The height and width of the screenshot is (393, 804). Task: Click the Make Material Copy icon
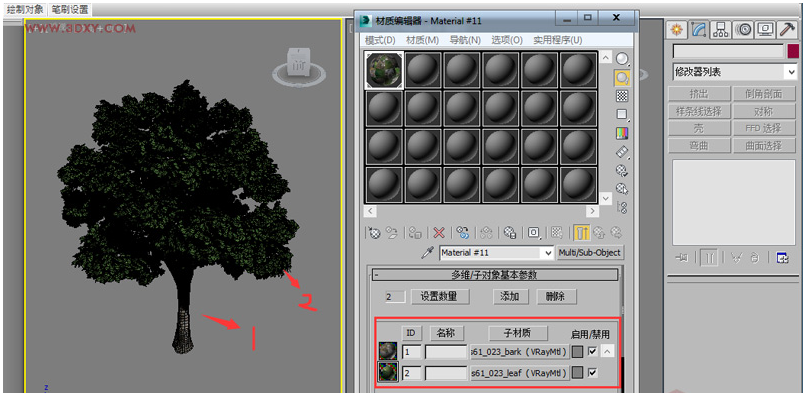[x=463, y=233]
